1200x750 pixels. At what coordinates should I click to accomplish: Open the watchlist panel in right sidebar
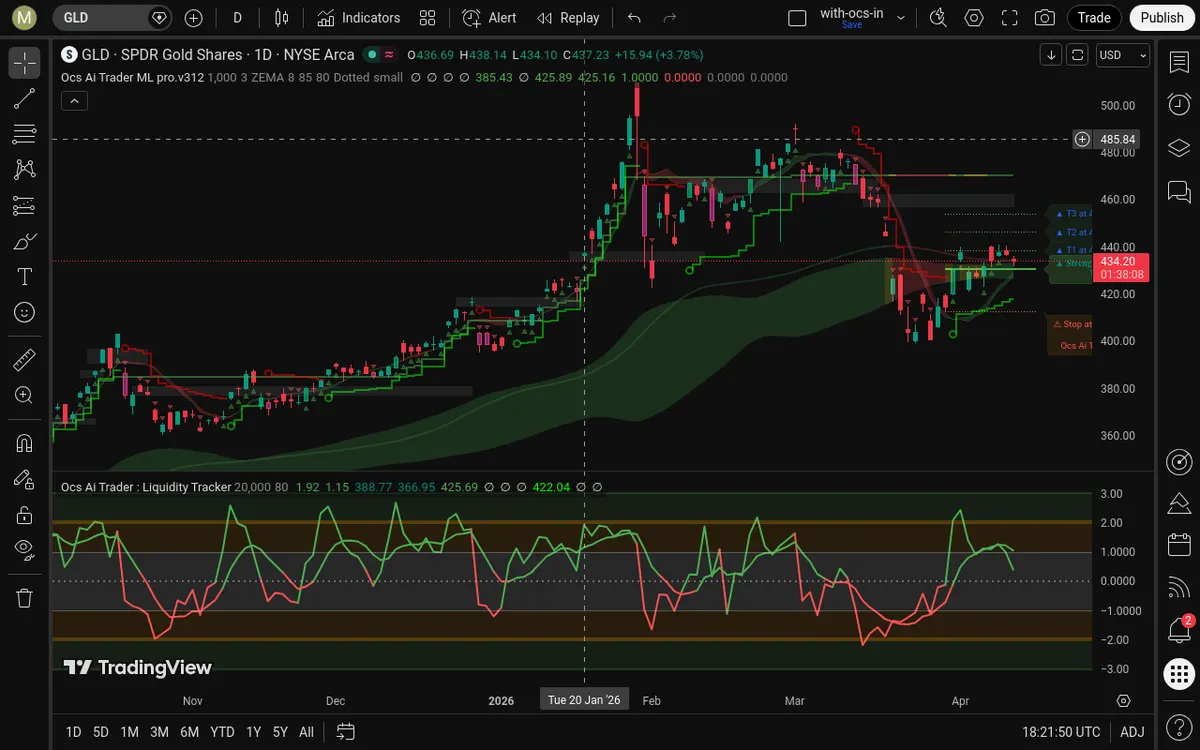pos(1179,62)
